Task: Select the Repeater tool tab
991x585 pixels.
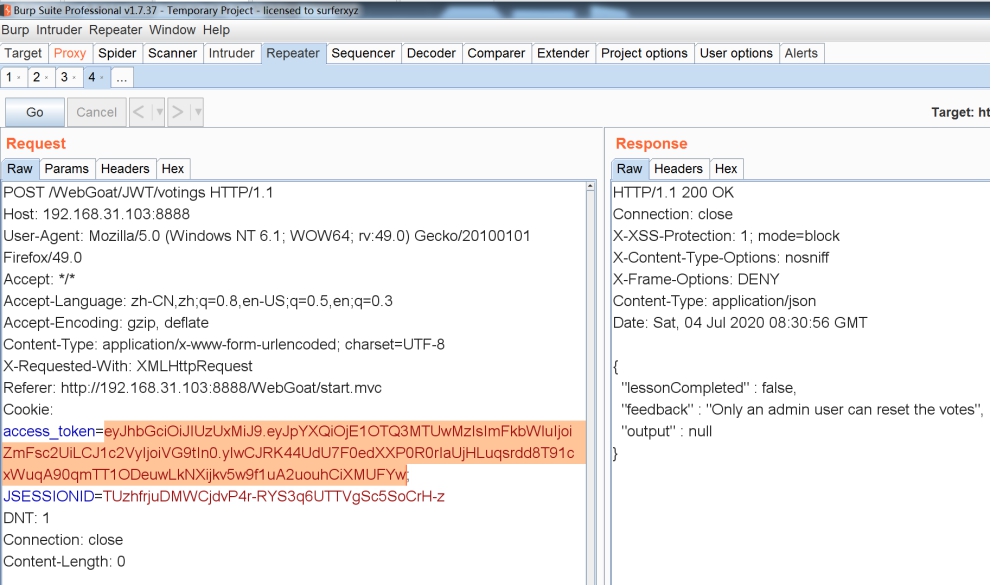Action: (293, 53)
